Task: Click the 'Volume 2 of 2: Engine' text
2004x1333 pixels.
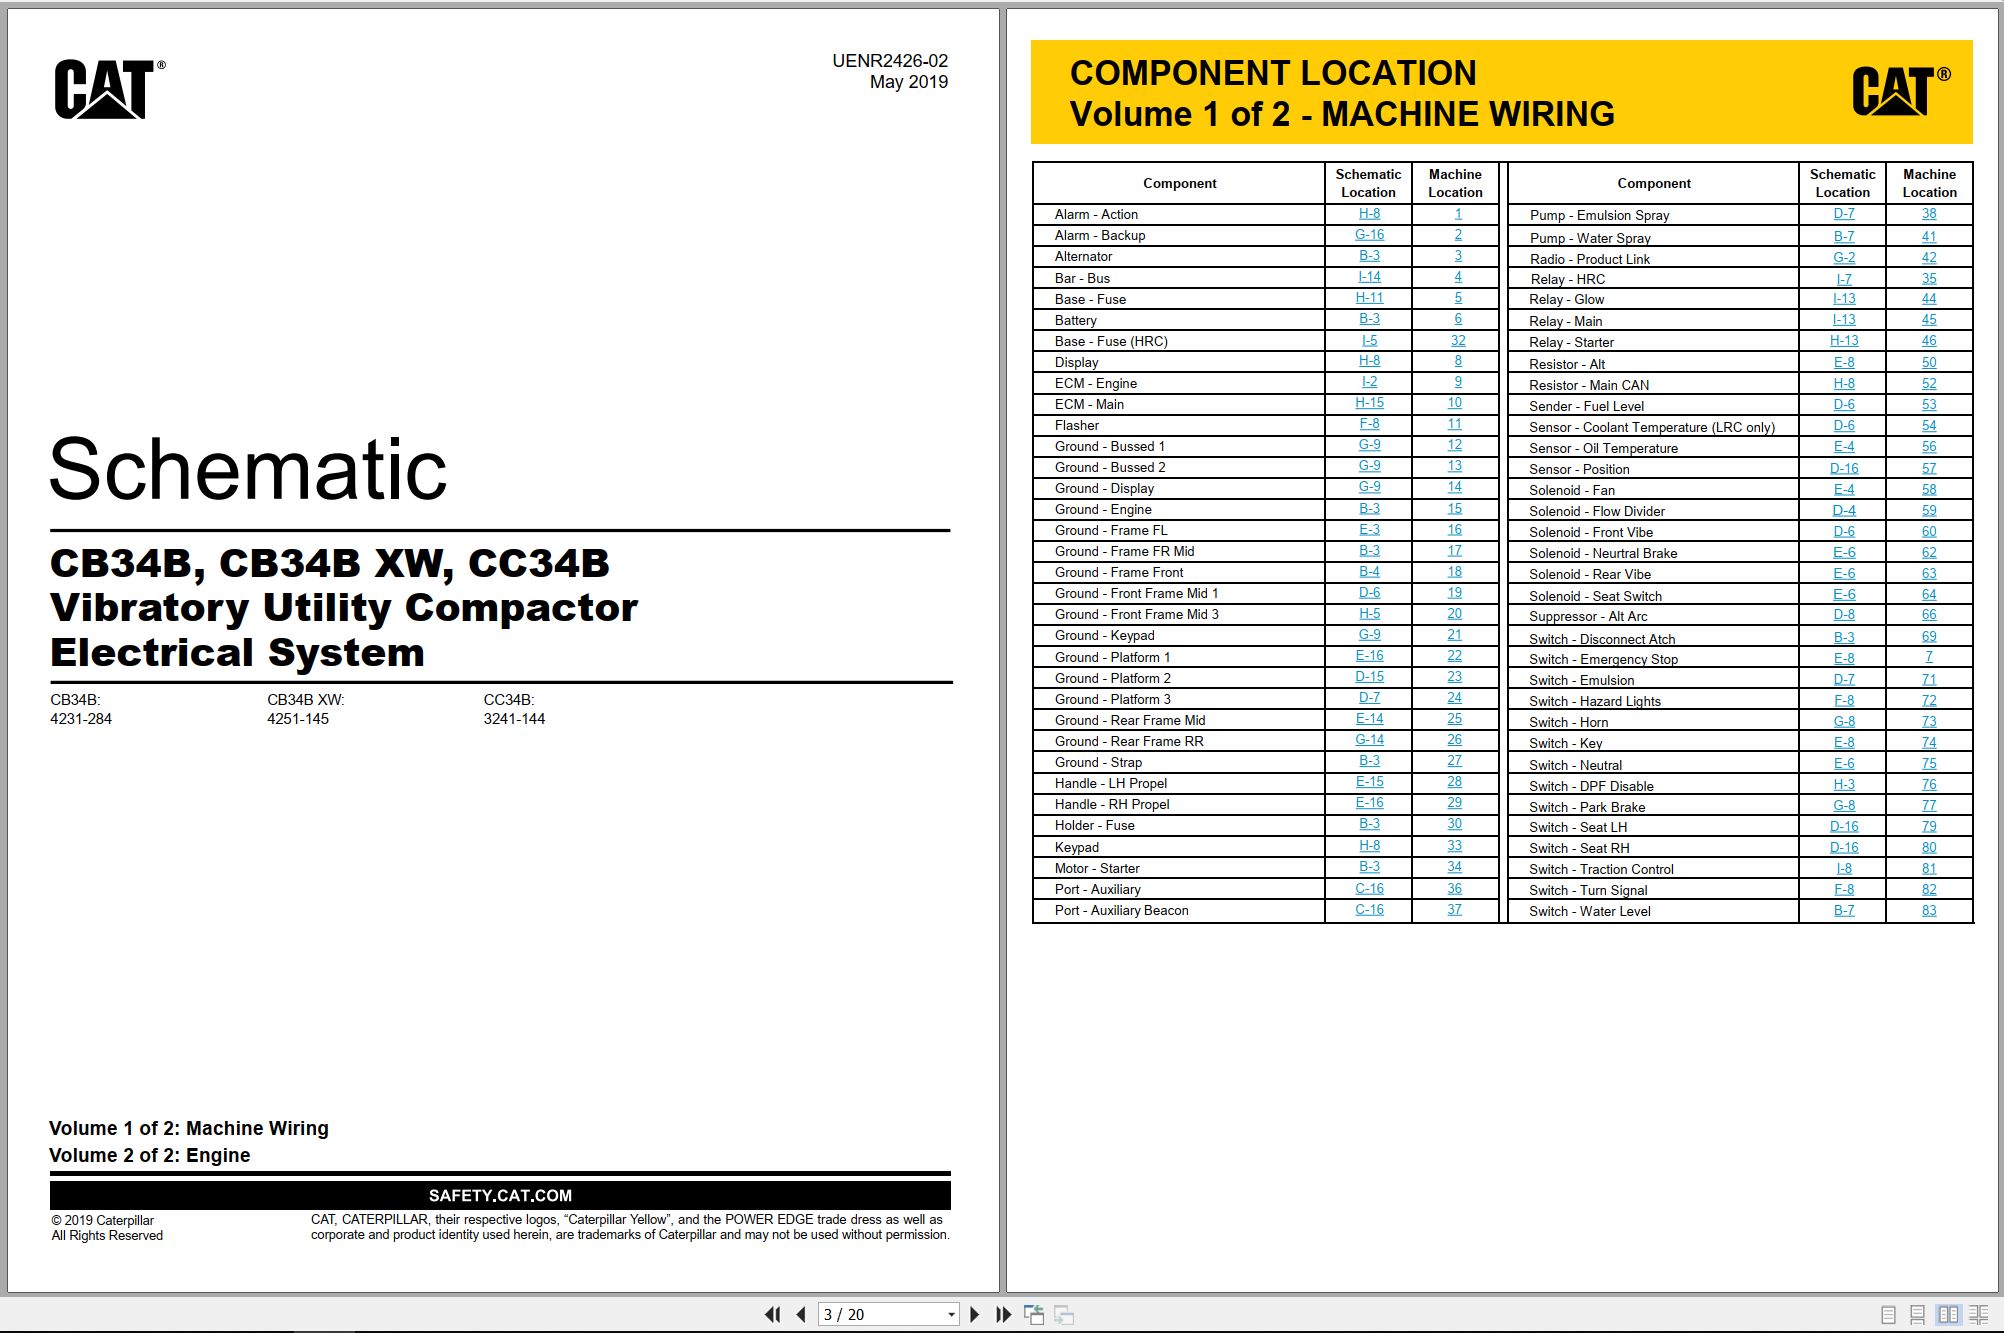Action: 150,1155
